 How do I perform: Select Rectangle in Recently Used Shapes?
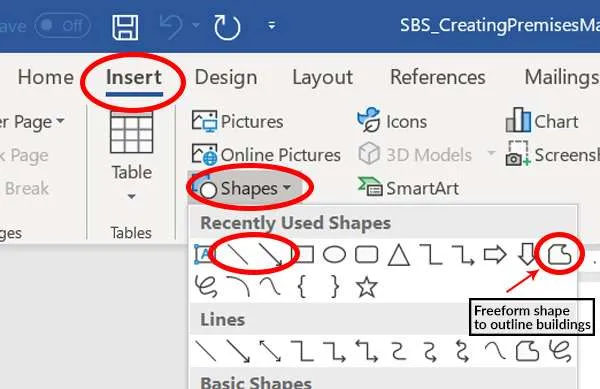tap(304, 255)
